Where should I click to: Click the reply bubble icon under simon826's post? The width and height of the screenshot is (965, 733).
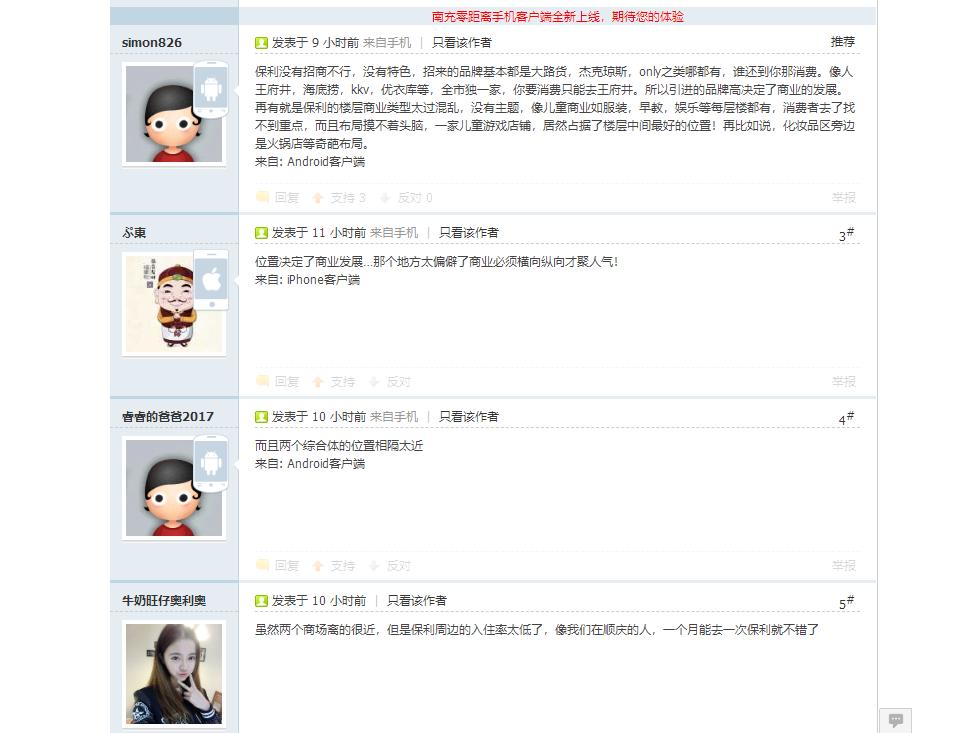pyautogui.click(x=262, y=198)
